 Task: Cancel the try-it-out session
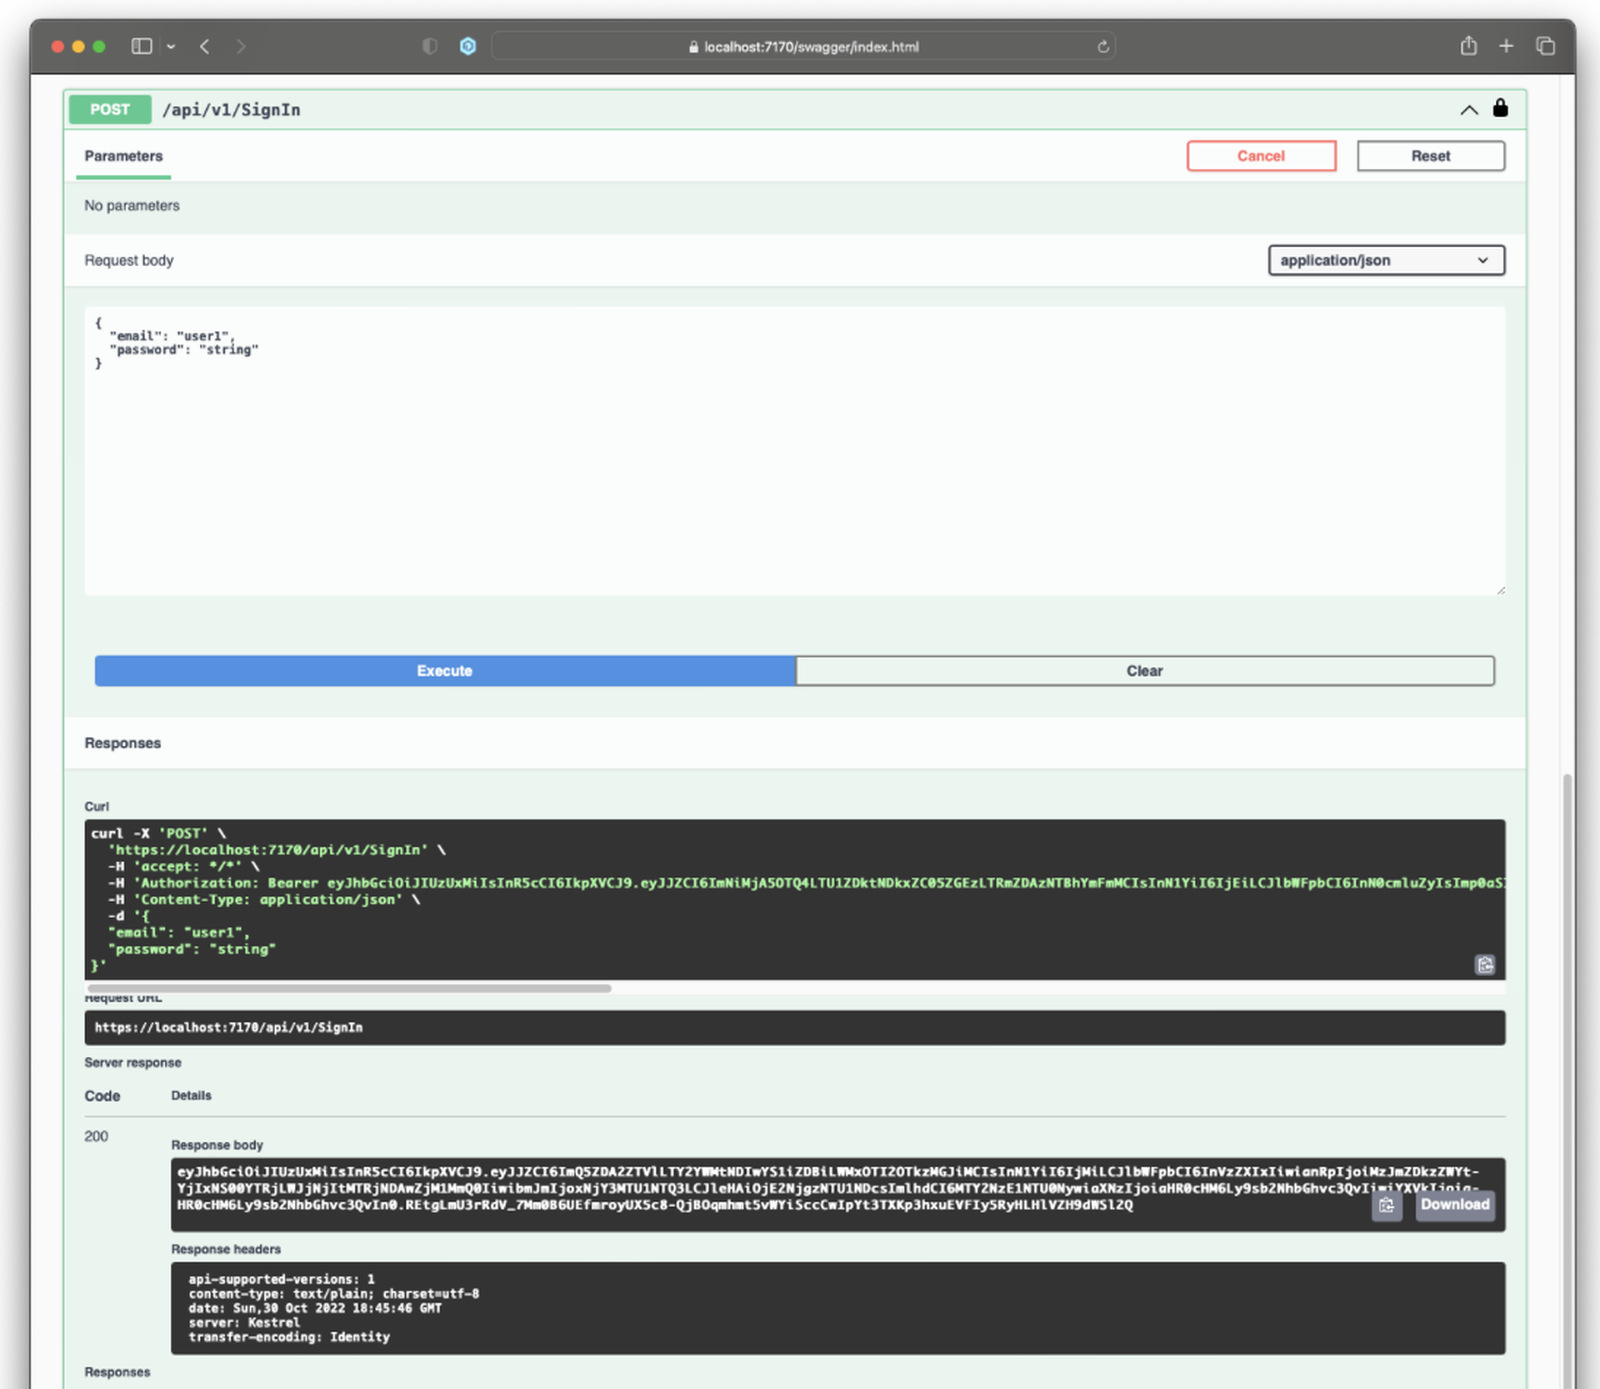click(x=1261, y=156)
